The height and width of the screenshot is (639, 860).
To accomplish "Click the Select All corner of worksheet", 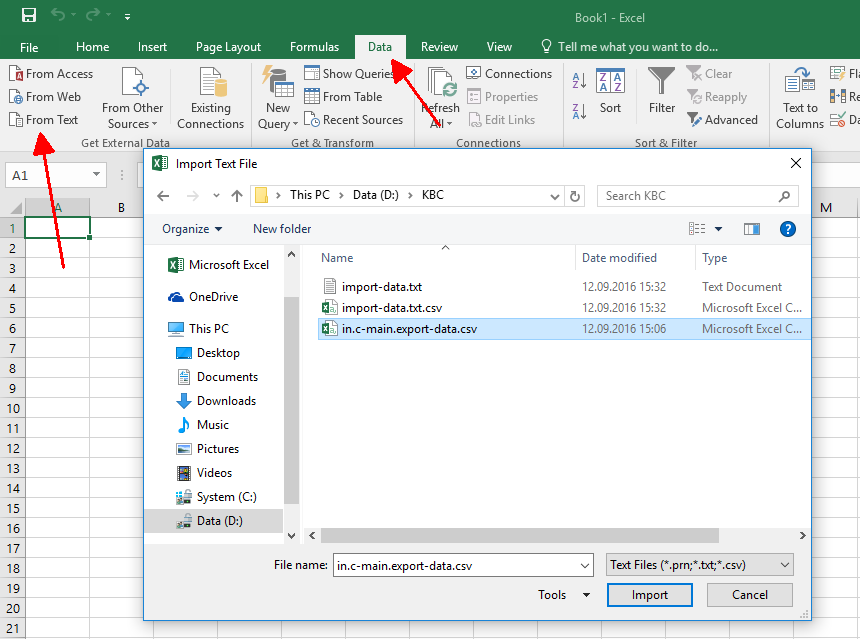I will (x=15, y=208).
